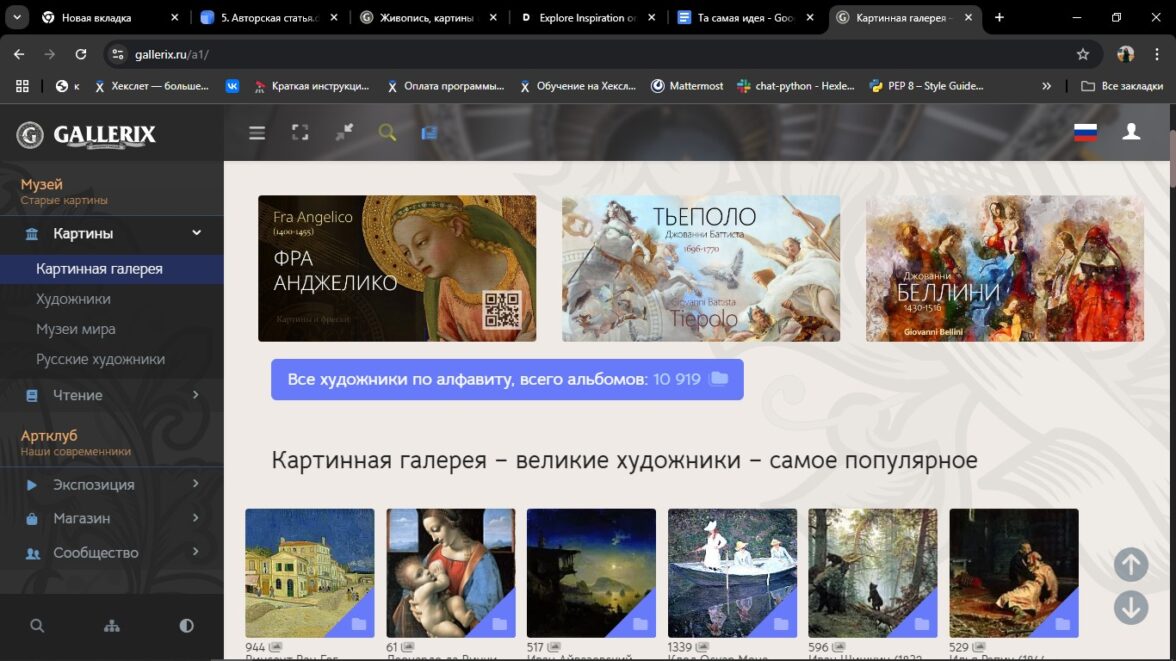The width and height of the screenshot is (1176, 661).
Task: Open the Fra Angelico banner
Action: pos(397,268)
